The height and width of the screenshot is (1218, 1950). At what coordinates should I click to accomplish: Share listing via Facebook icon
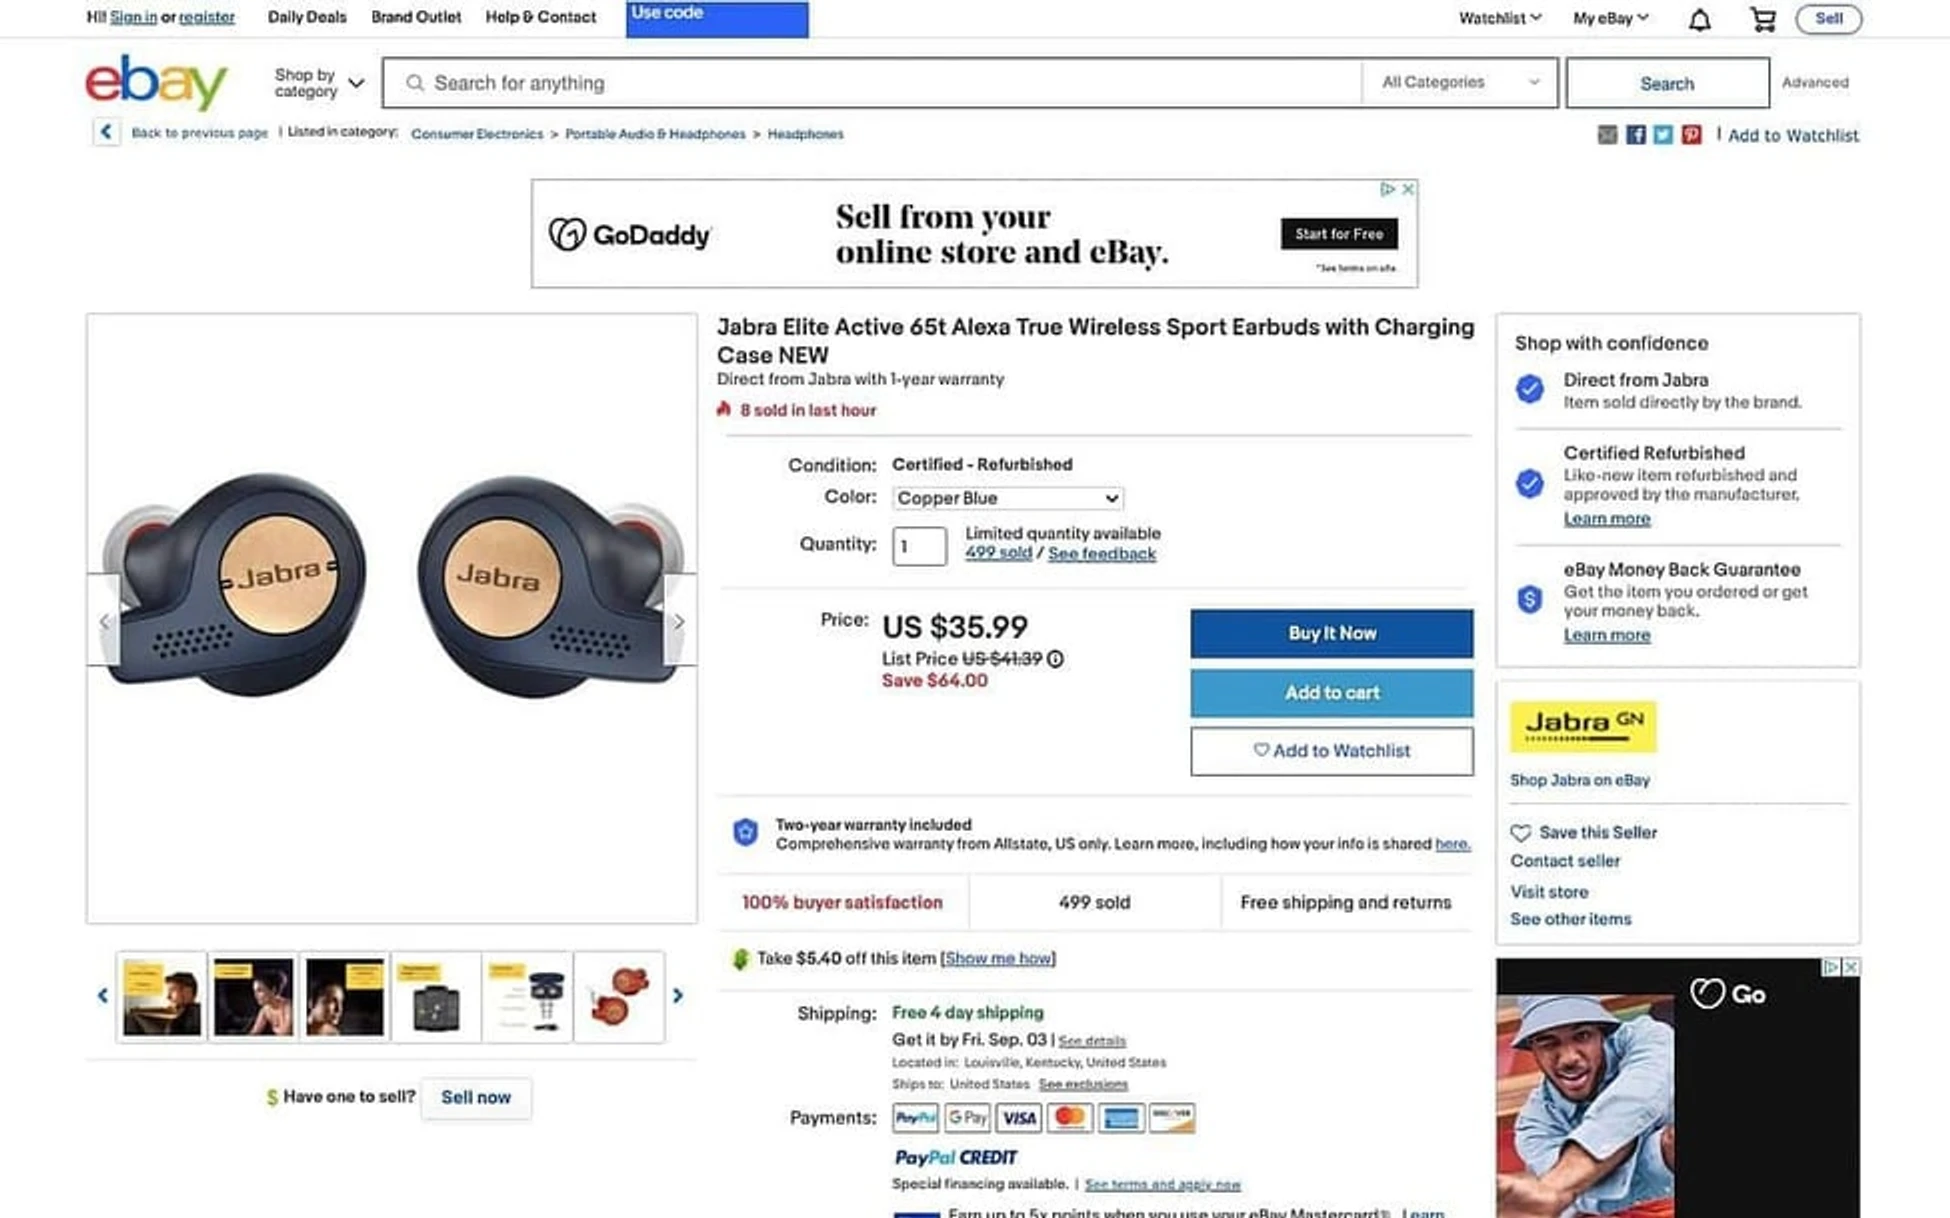pyautogui.click(x=1635, y=135)
